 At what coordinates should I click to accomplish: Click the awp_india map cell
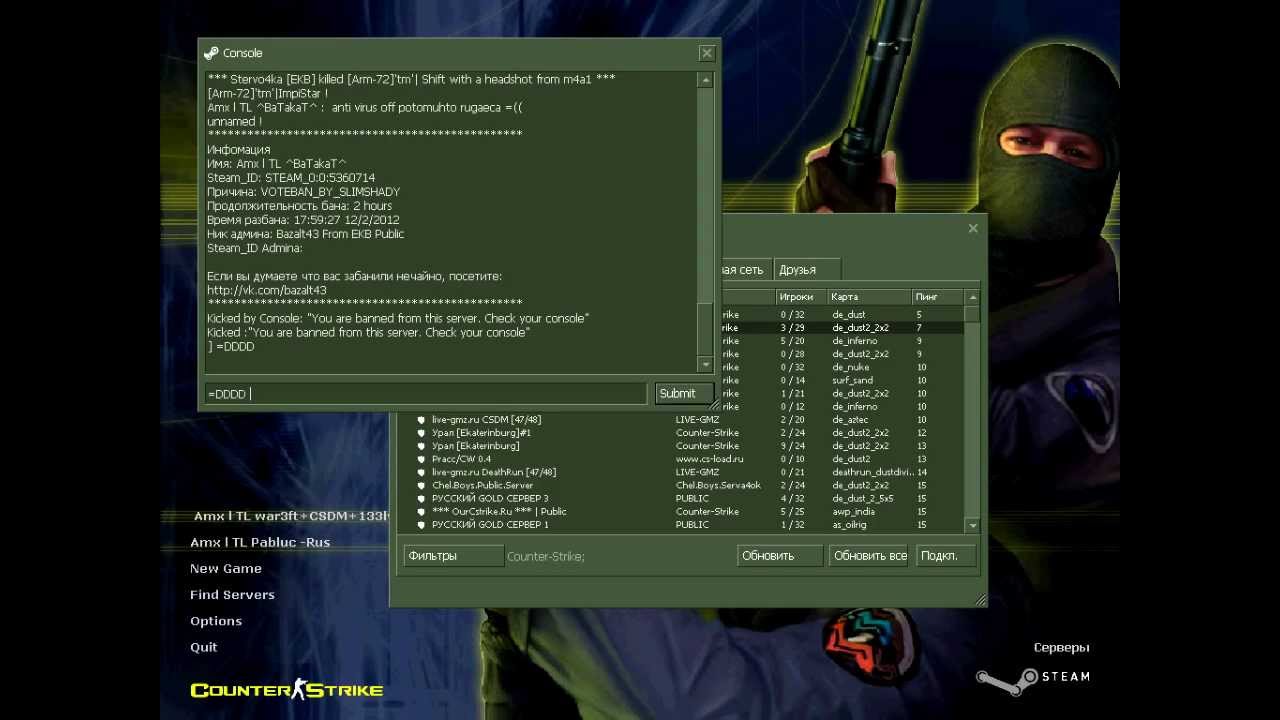pyautogui.click(x=853, y=511)
